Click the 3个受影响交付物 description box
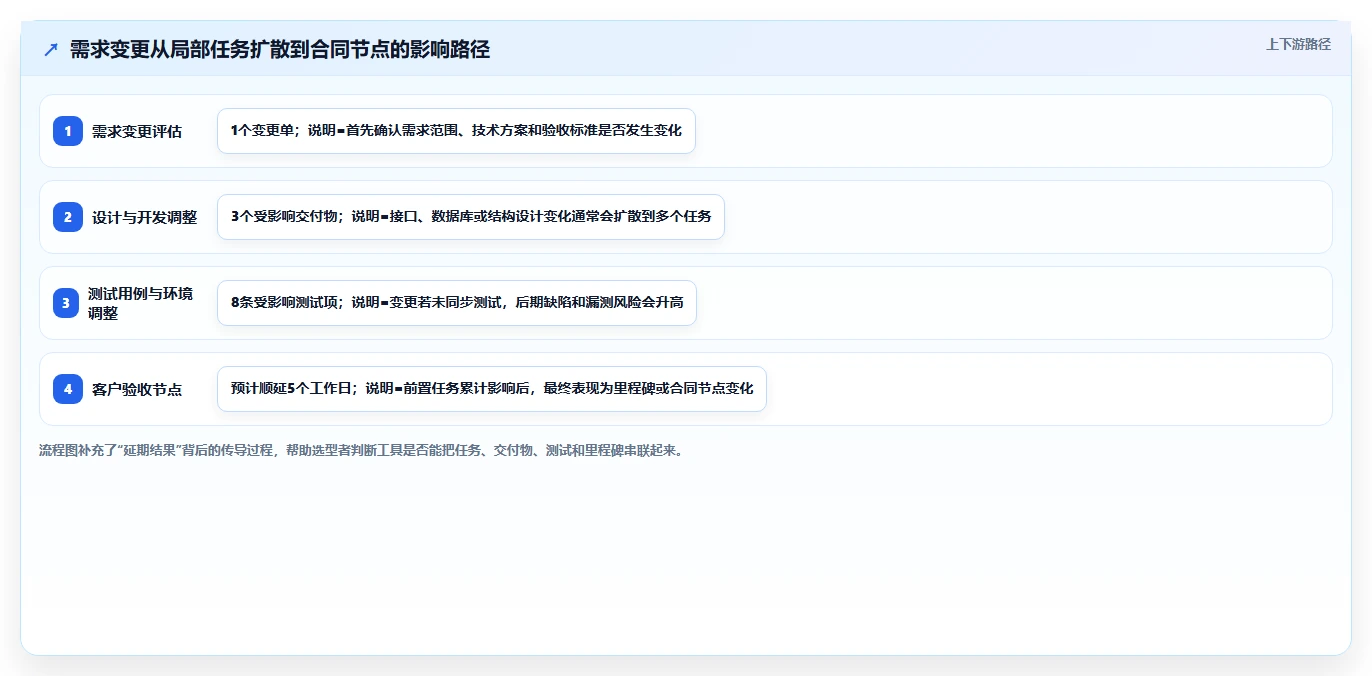This screenshot has height=676, width=1372. pyautogui.click(x=470, y=217)
